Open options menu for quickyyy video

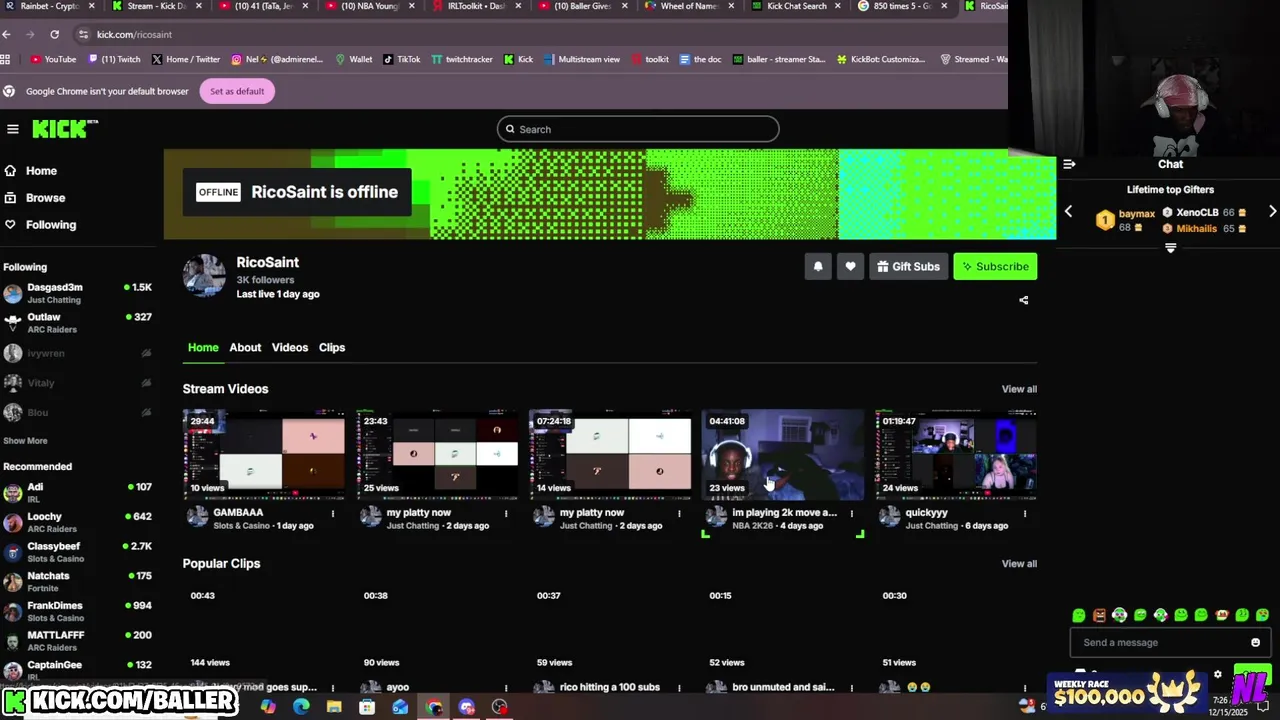tap(1025, 514)
